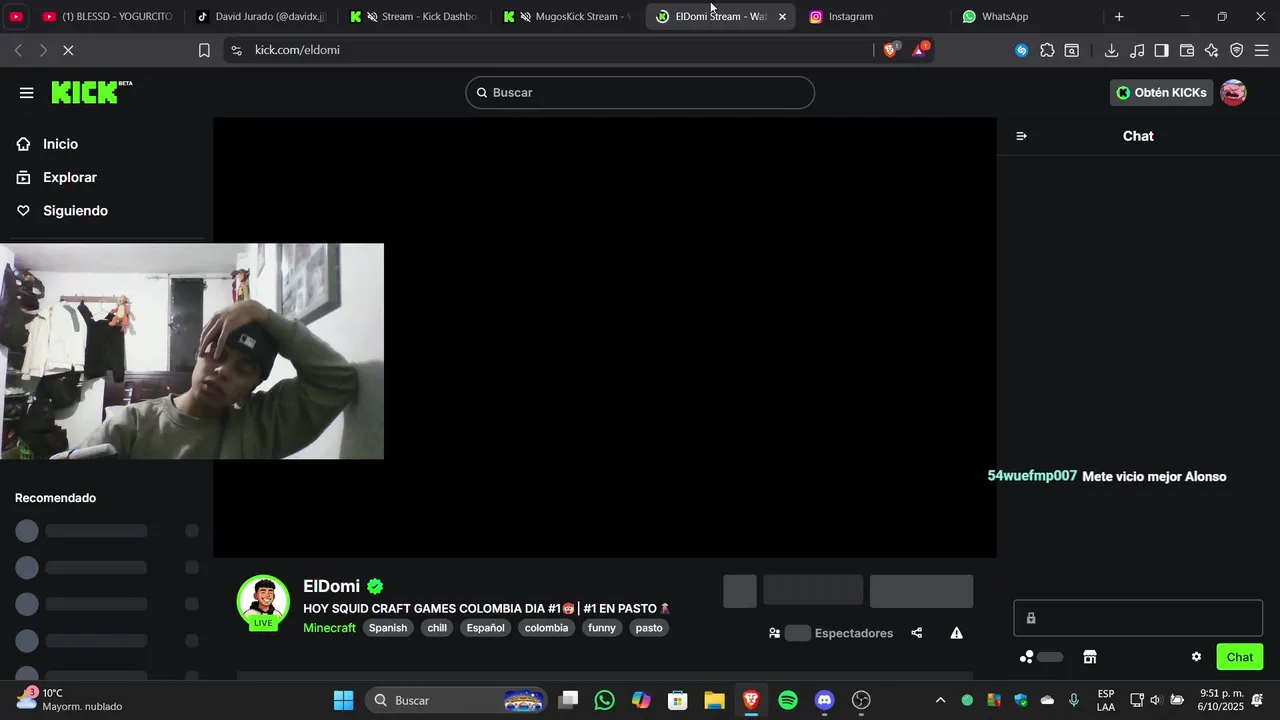Open the weather widget 10°C

click(70, 700)
